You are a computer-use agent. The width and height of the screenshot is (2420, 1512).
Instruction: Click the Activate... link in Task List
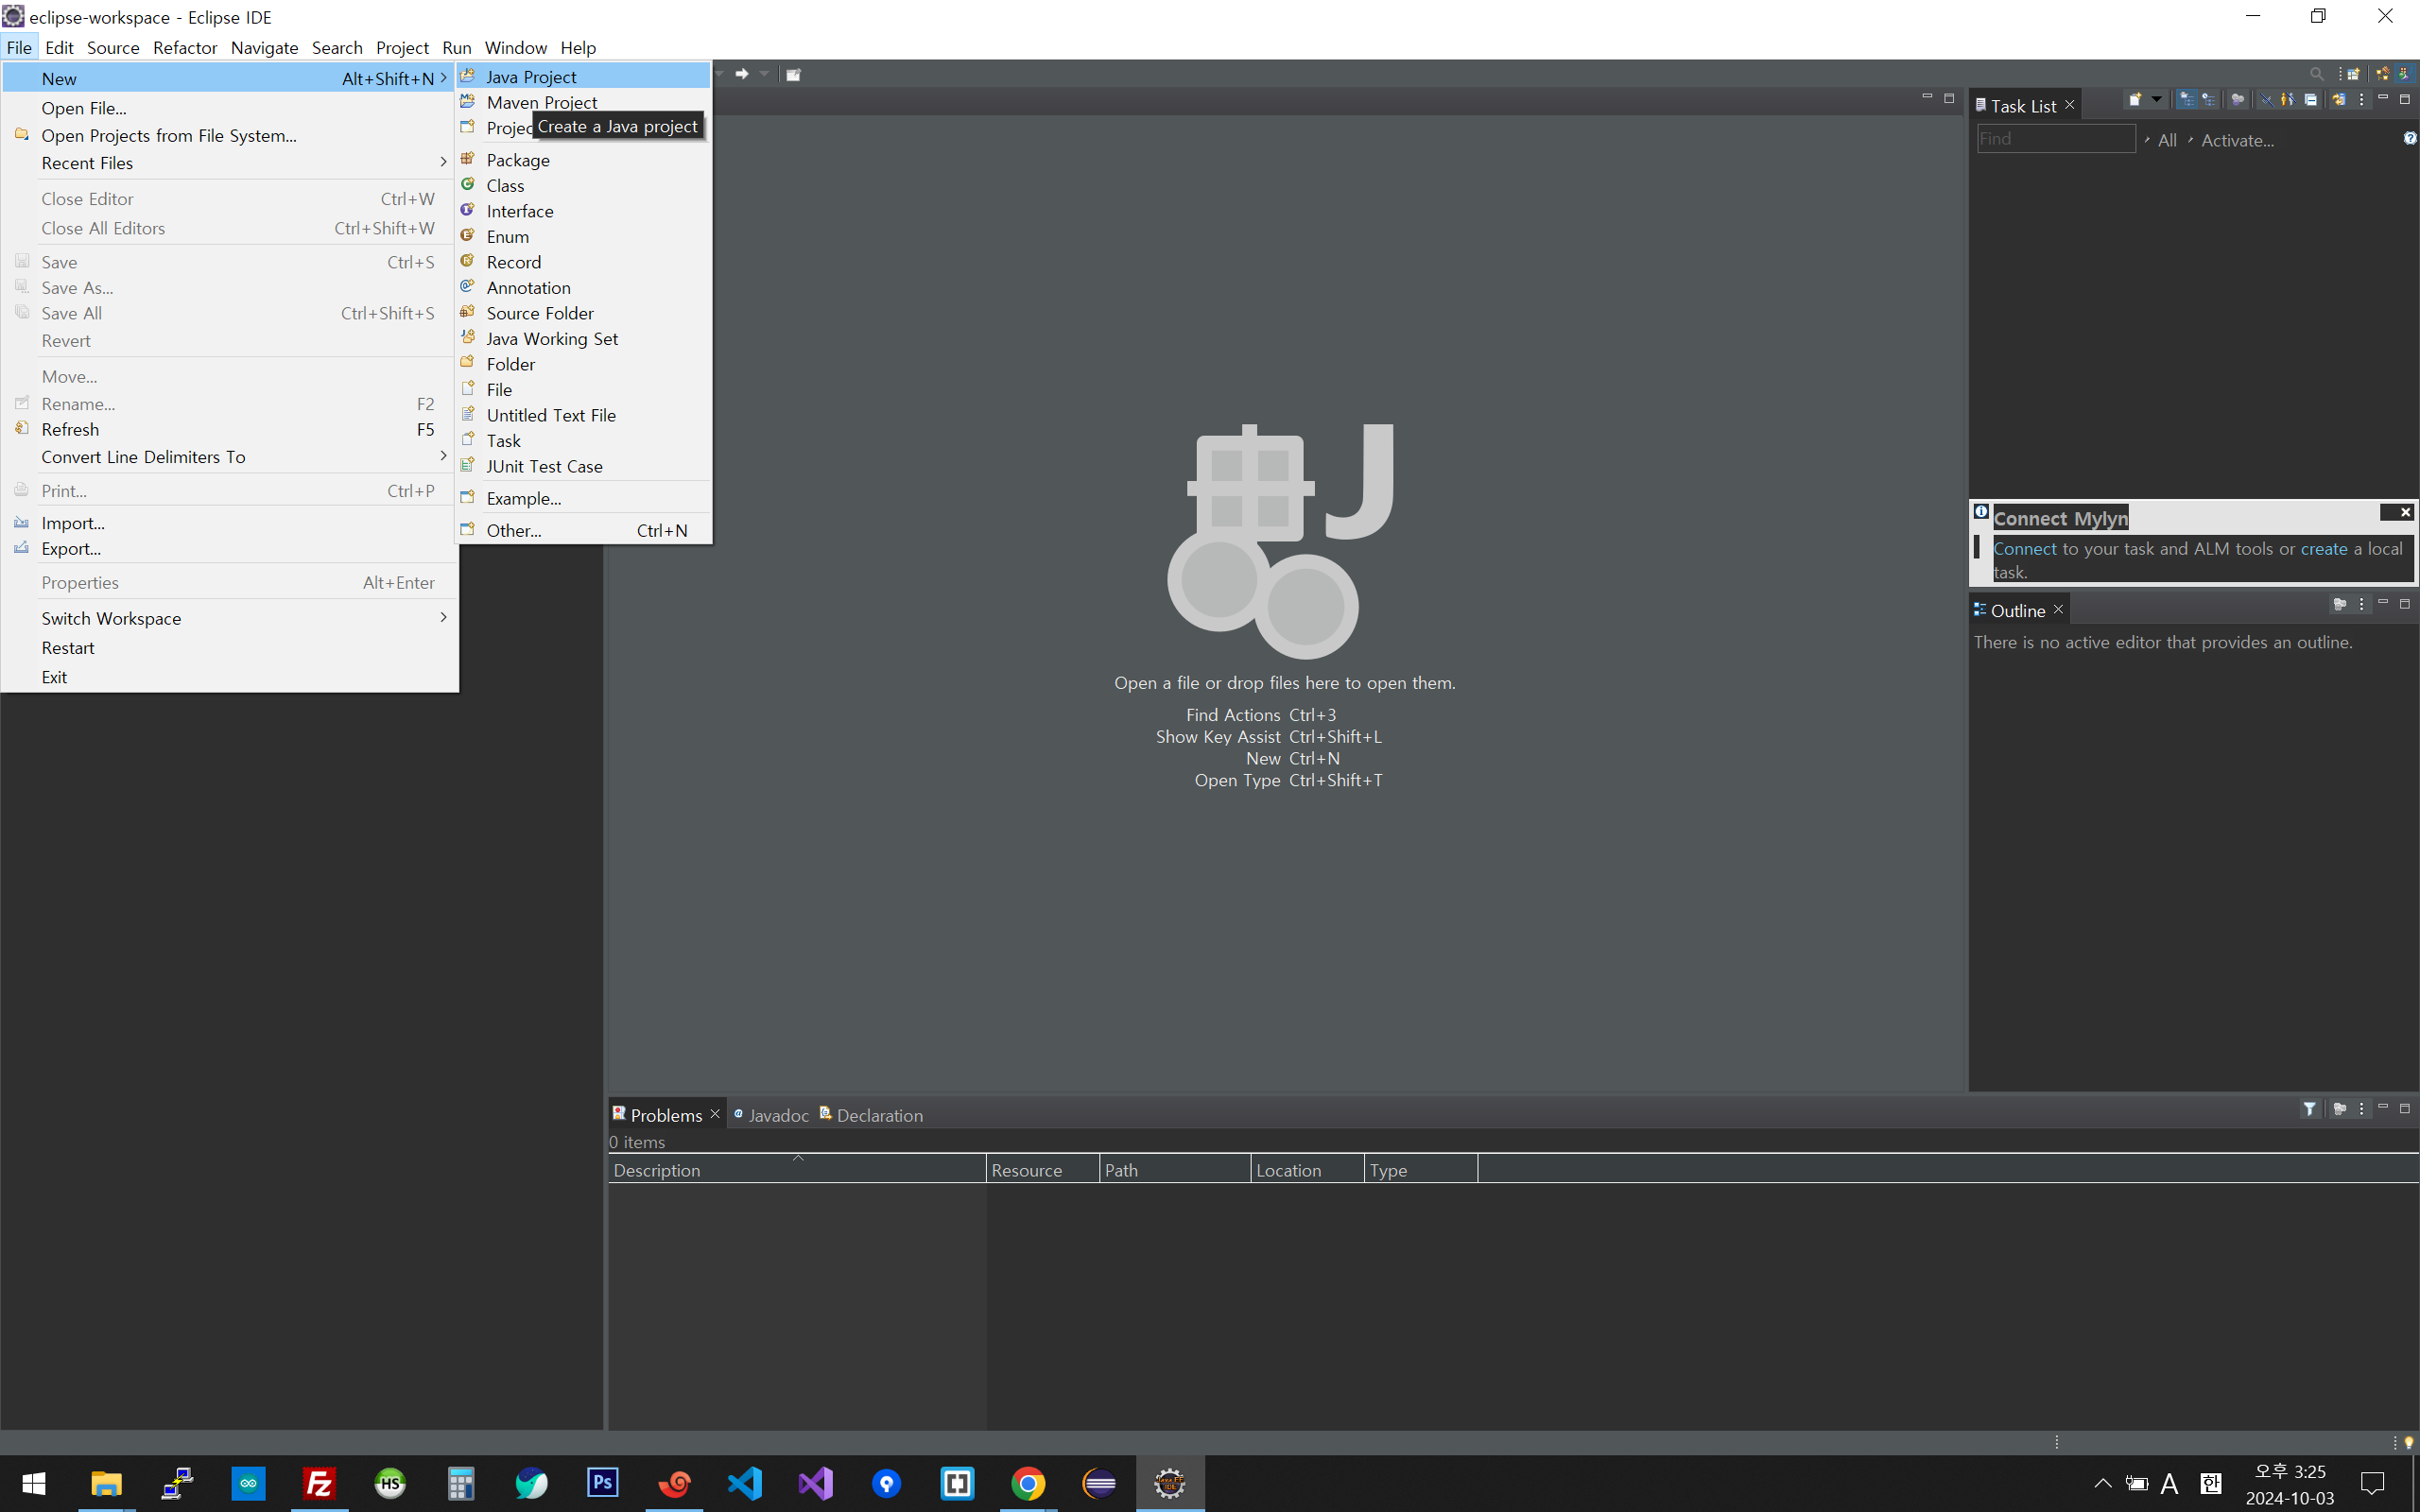coord(2237,141)
